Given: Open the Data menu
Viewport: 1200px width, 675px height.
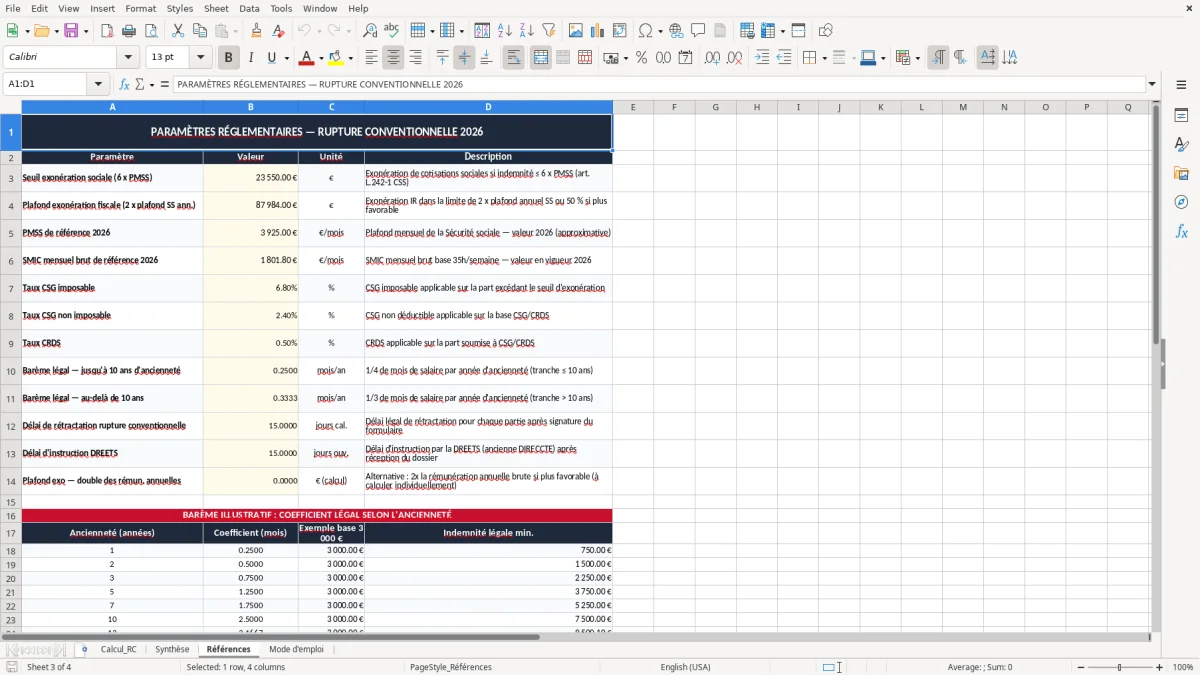Looking at the screenshot, I should pyautogui.click(x=250, y=8).
